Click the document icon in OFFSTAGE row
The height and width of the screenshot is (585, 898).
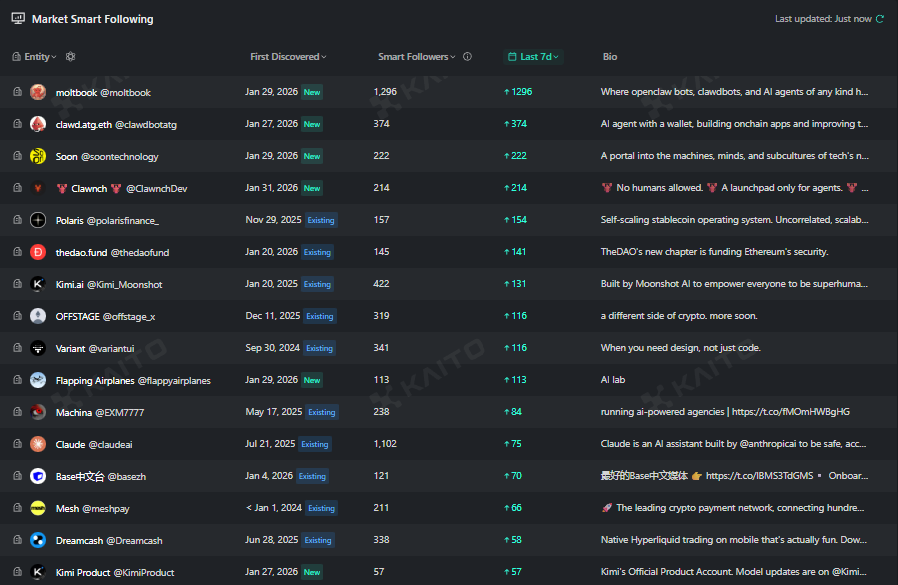click(17, 316)
